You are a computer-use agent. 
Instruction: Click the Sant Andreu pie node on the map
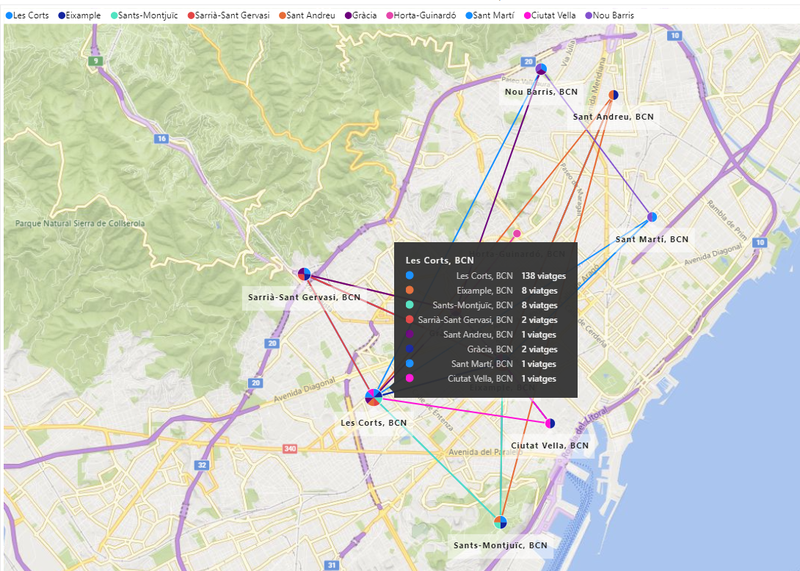coord(614,95)
